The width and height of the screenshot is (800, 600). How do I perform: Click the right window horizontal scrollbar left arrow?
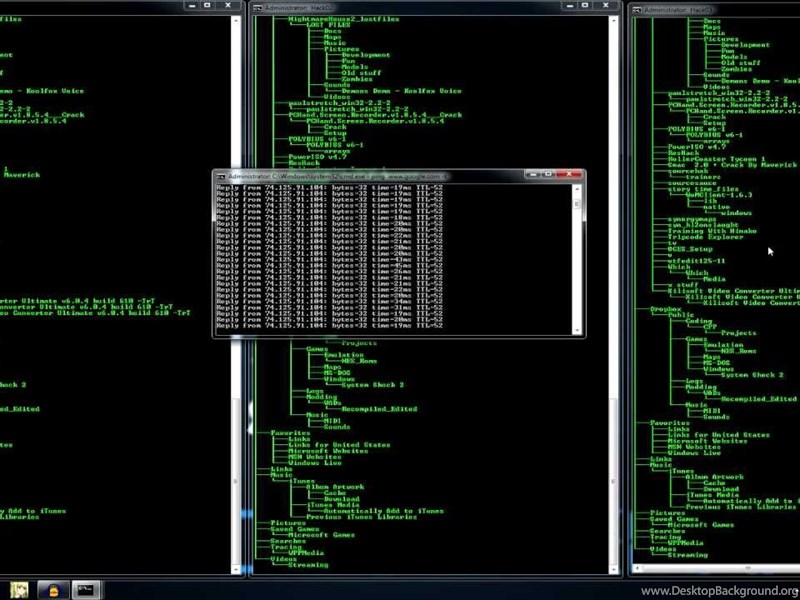point(638,568)
